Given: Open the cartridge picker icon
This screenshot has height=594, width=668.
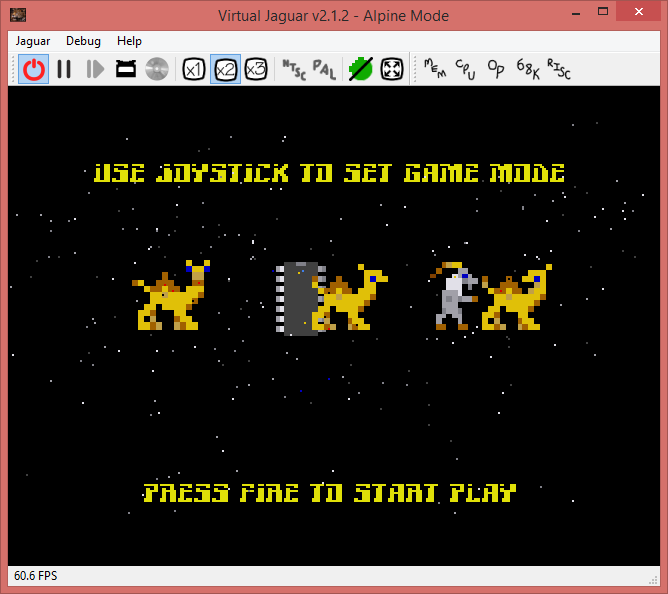Looking at the screenshot, I should 126,69.
